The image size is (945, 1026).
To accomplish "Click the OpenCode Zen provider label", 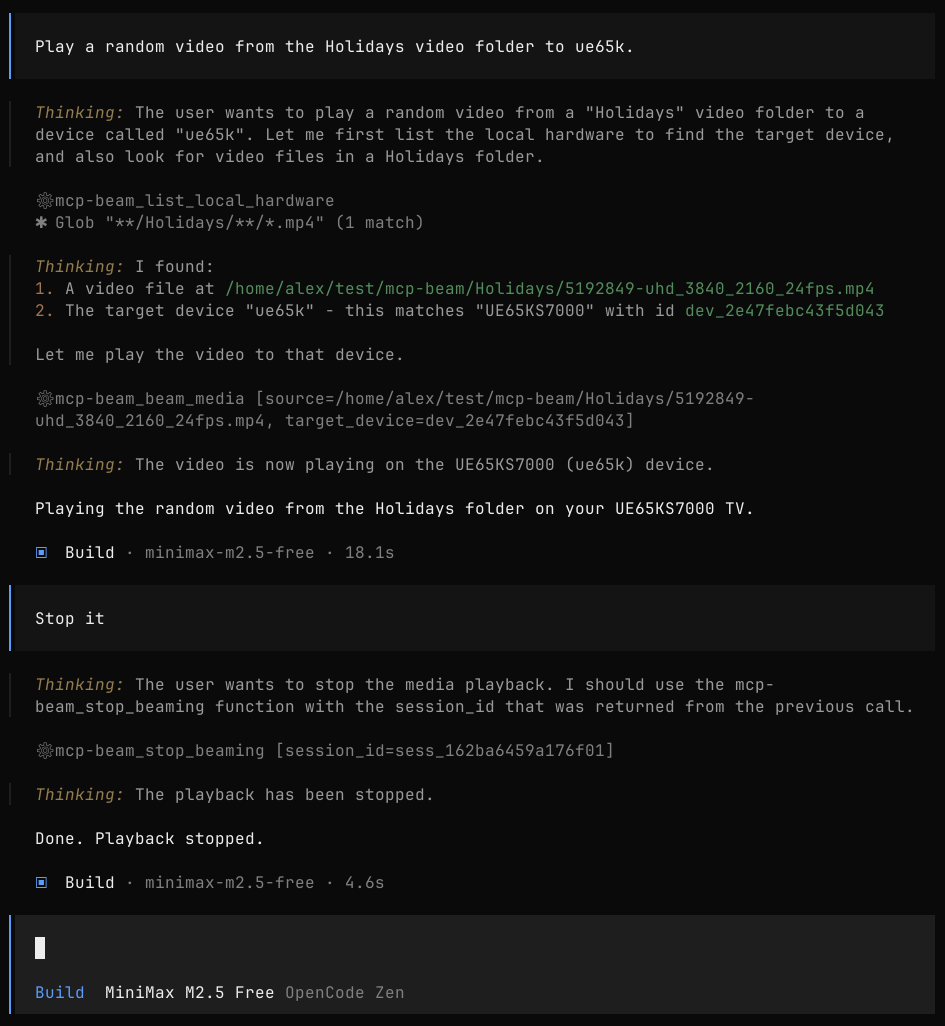I will click(345, 993).
